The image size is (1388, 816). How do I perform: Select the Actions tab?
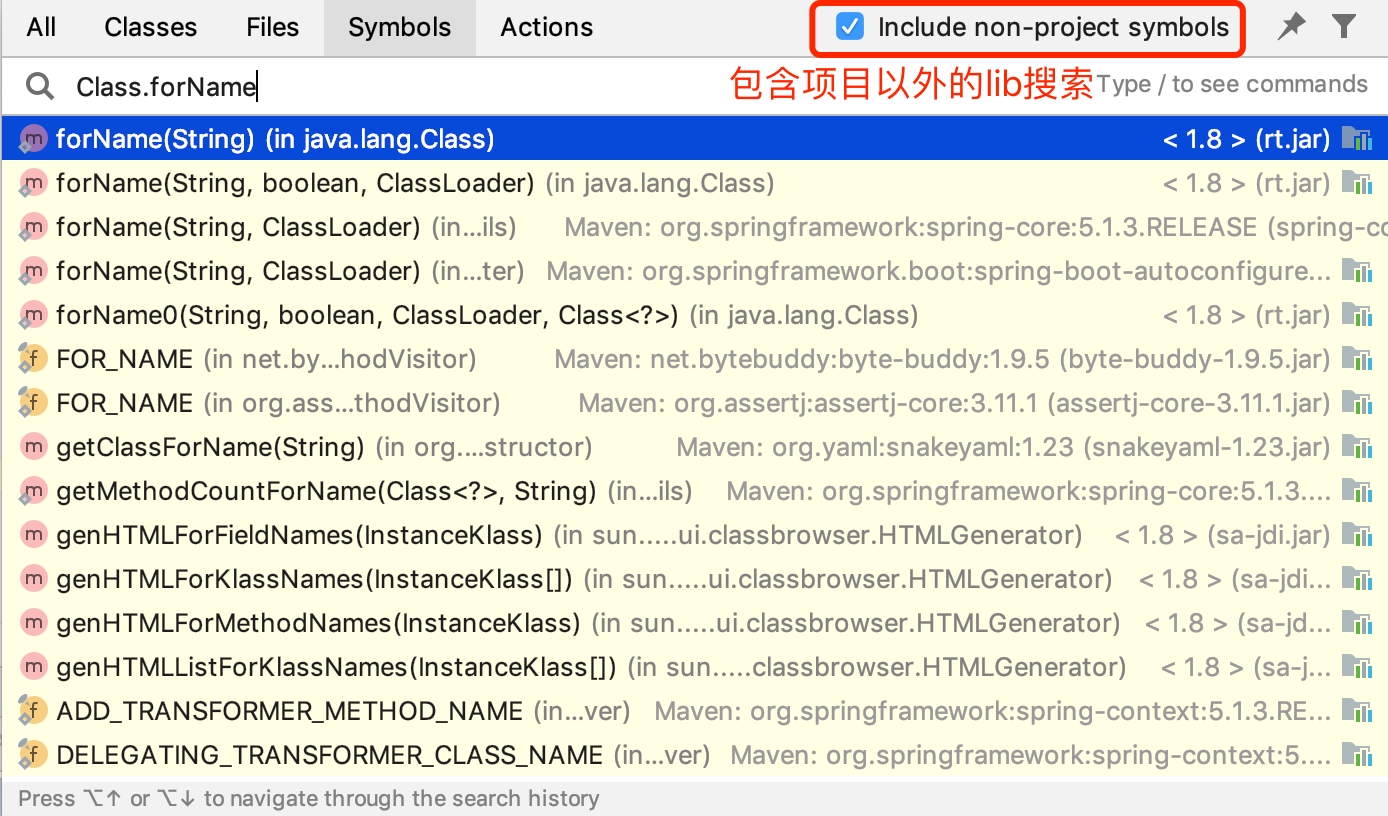(x=546, y=27)
